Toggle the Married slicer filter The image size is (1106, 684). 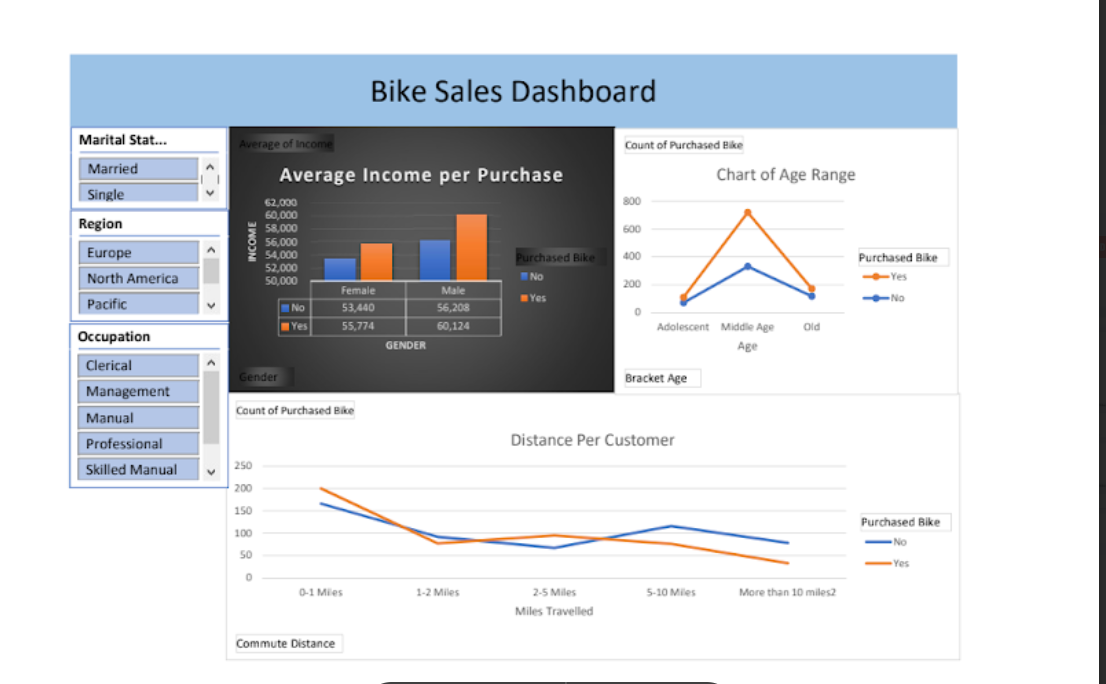click(138, 169)
